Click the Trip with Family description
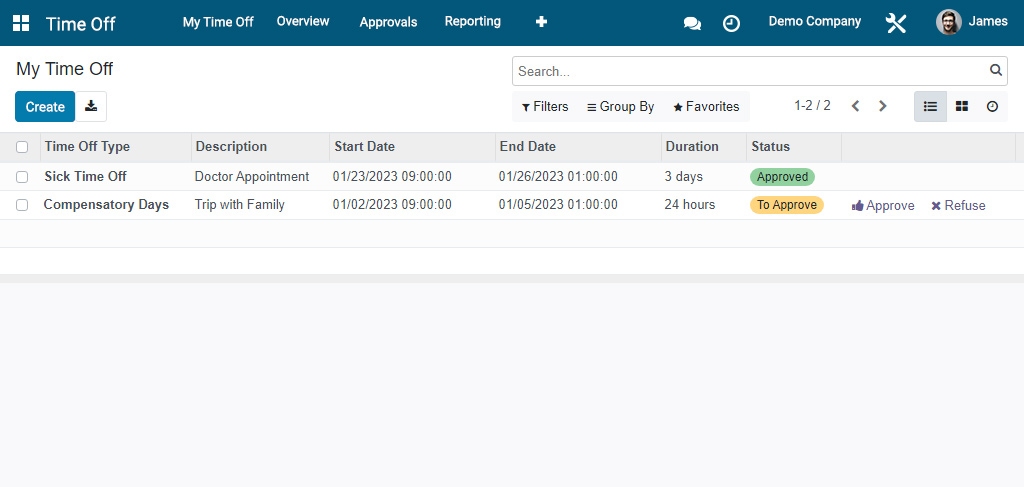1024x487 pixels. 240,205
